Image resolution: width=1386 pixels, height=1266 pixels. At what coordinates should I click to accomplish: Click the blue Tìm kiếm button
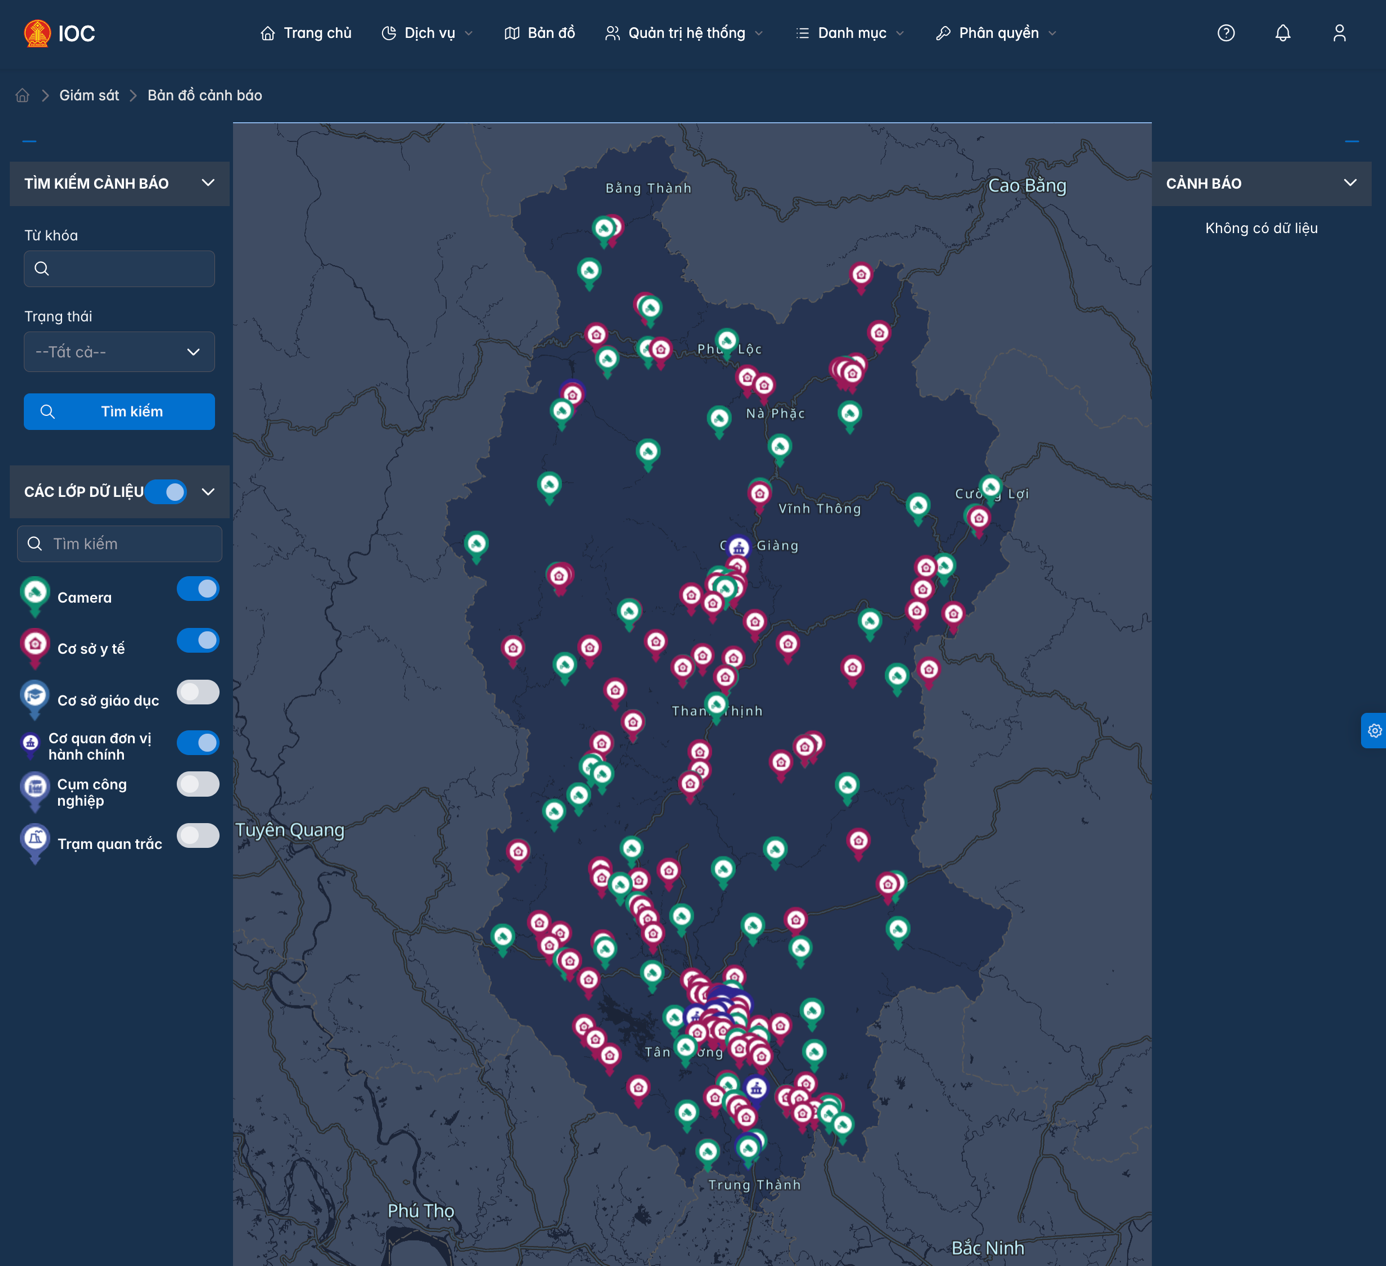119,412
